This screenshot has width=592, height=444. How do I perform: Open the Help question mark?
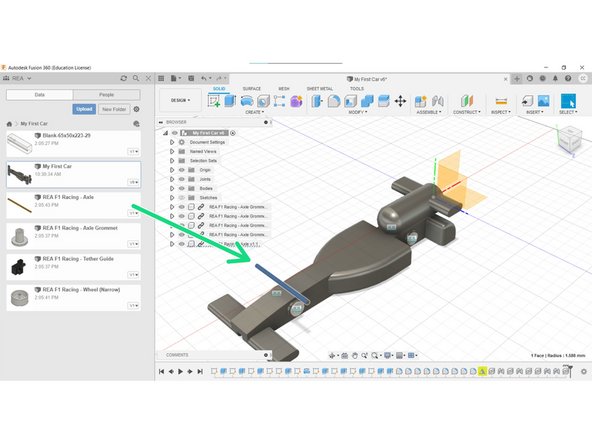click(568, 78)
